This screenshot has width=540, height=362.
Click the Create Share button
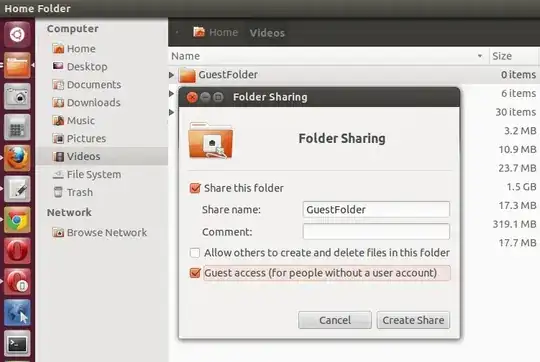pyautogui.click(x=413, y=320)
